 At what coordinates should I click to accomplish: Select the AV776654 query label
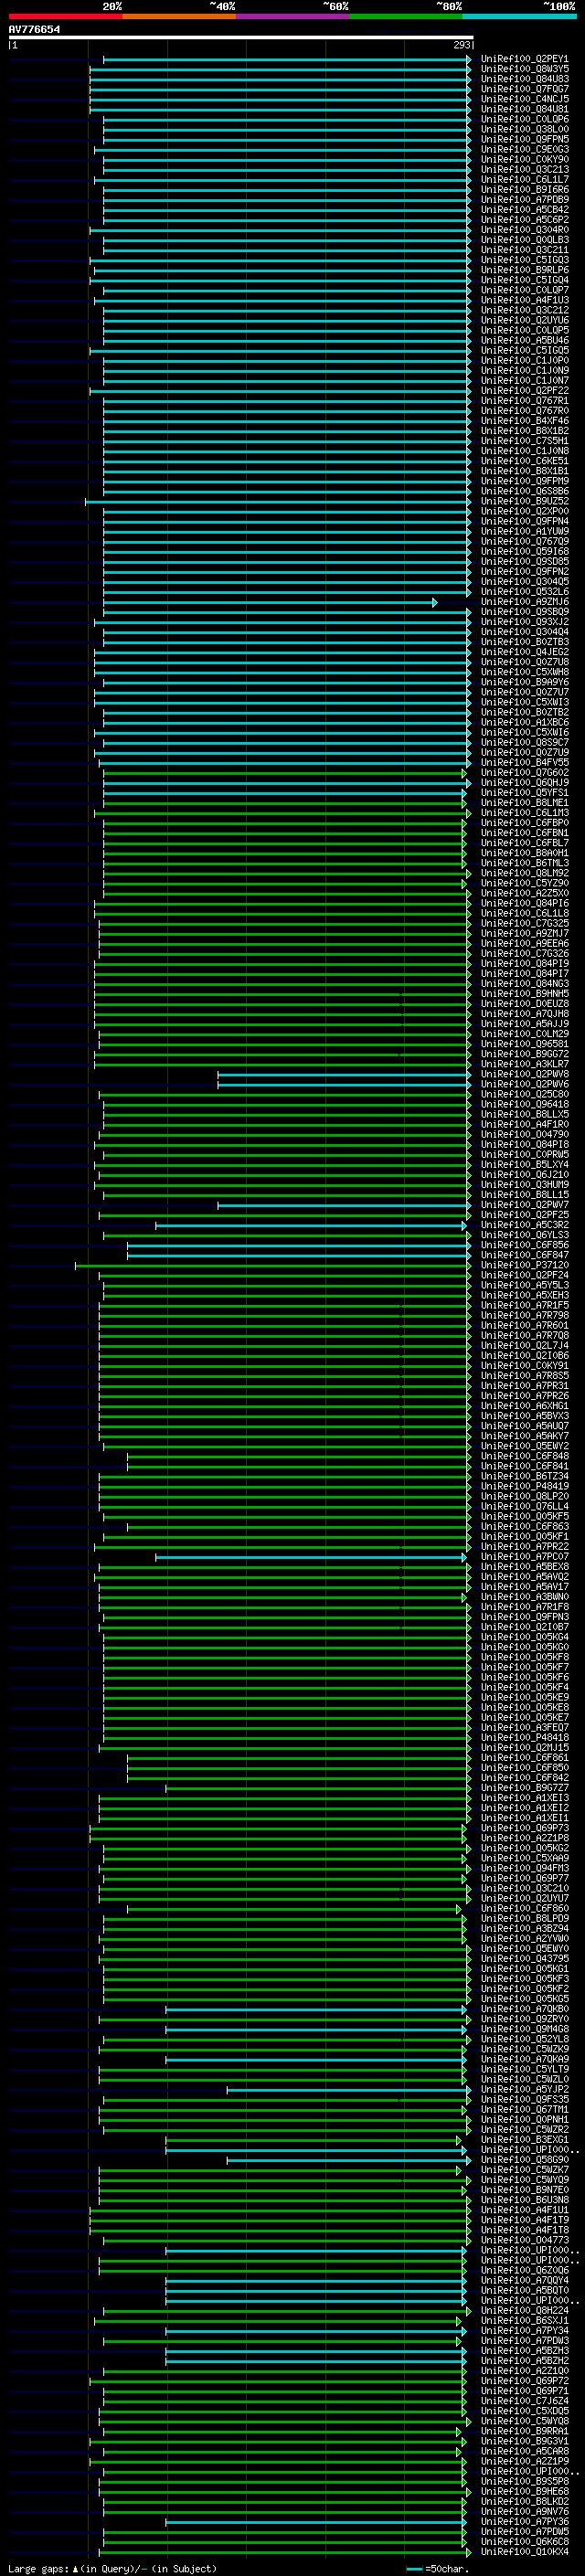[34, 29]
